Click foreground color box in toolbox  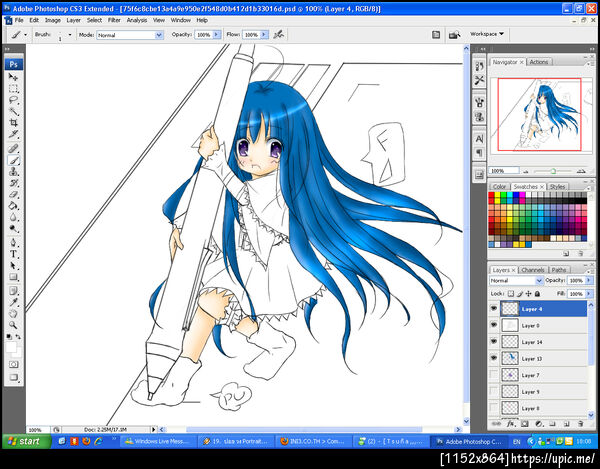tap(11, 347)
